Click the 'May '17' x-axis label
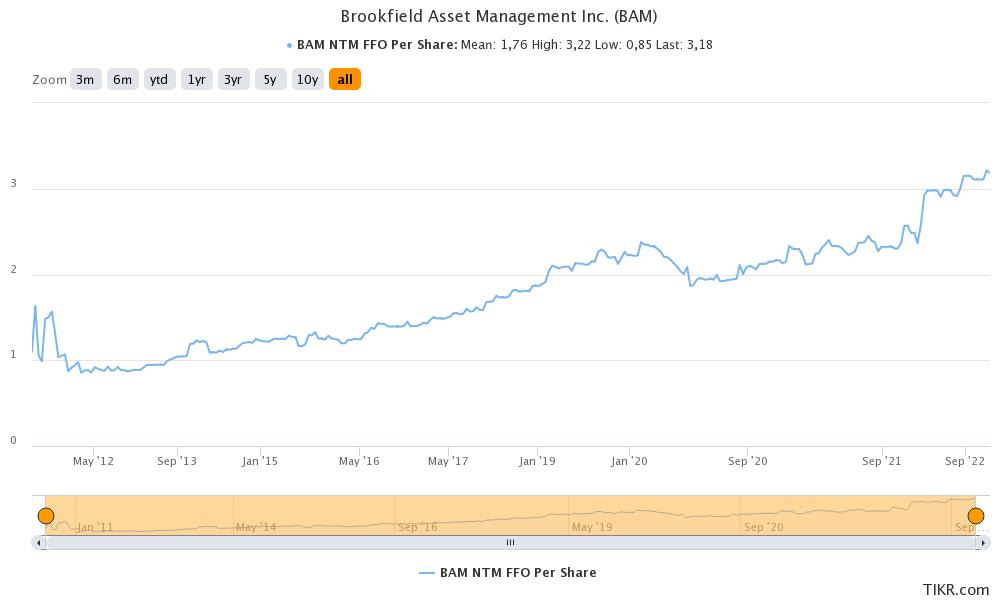Screen dimensions: 1000x600 (x=448, y=461)
